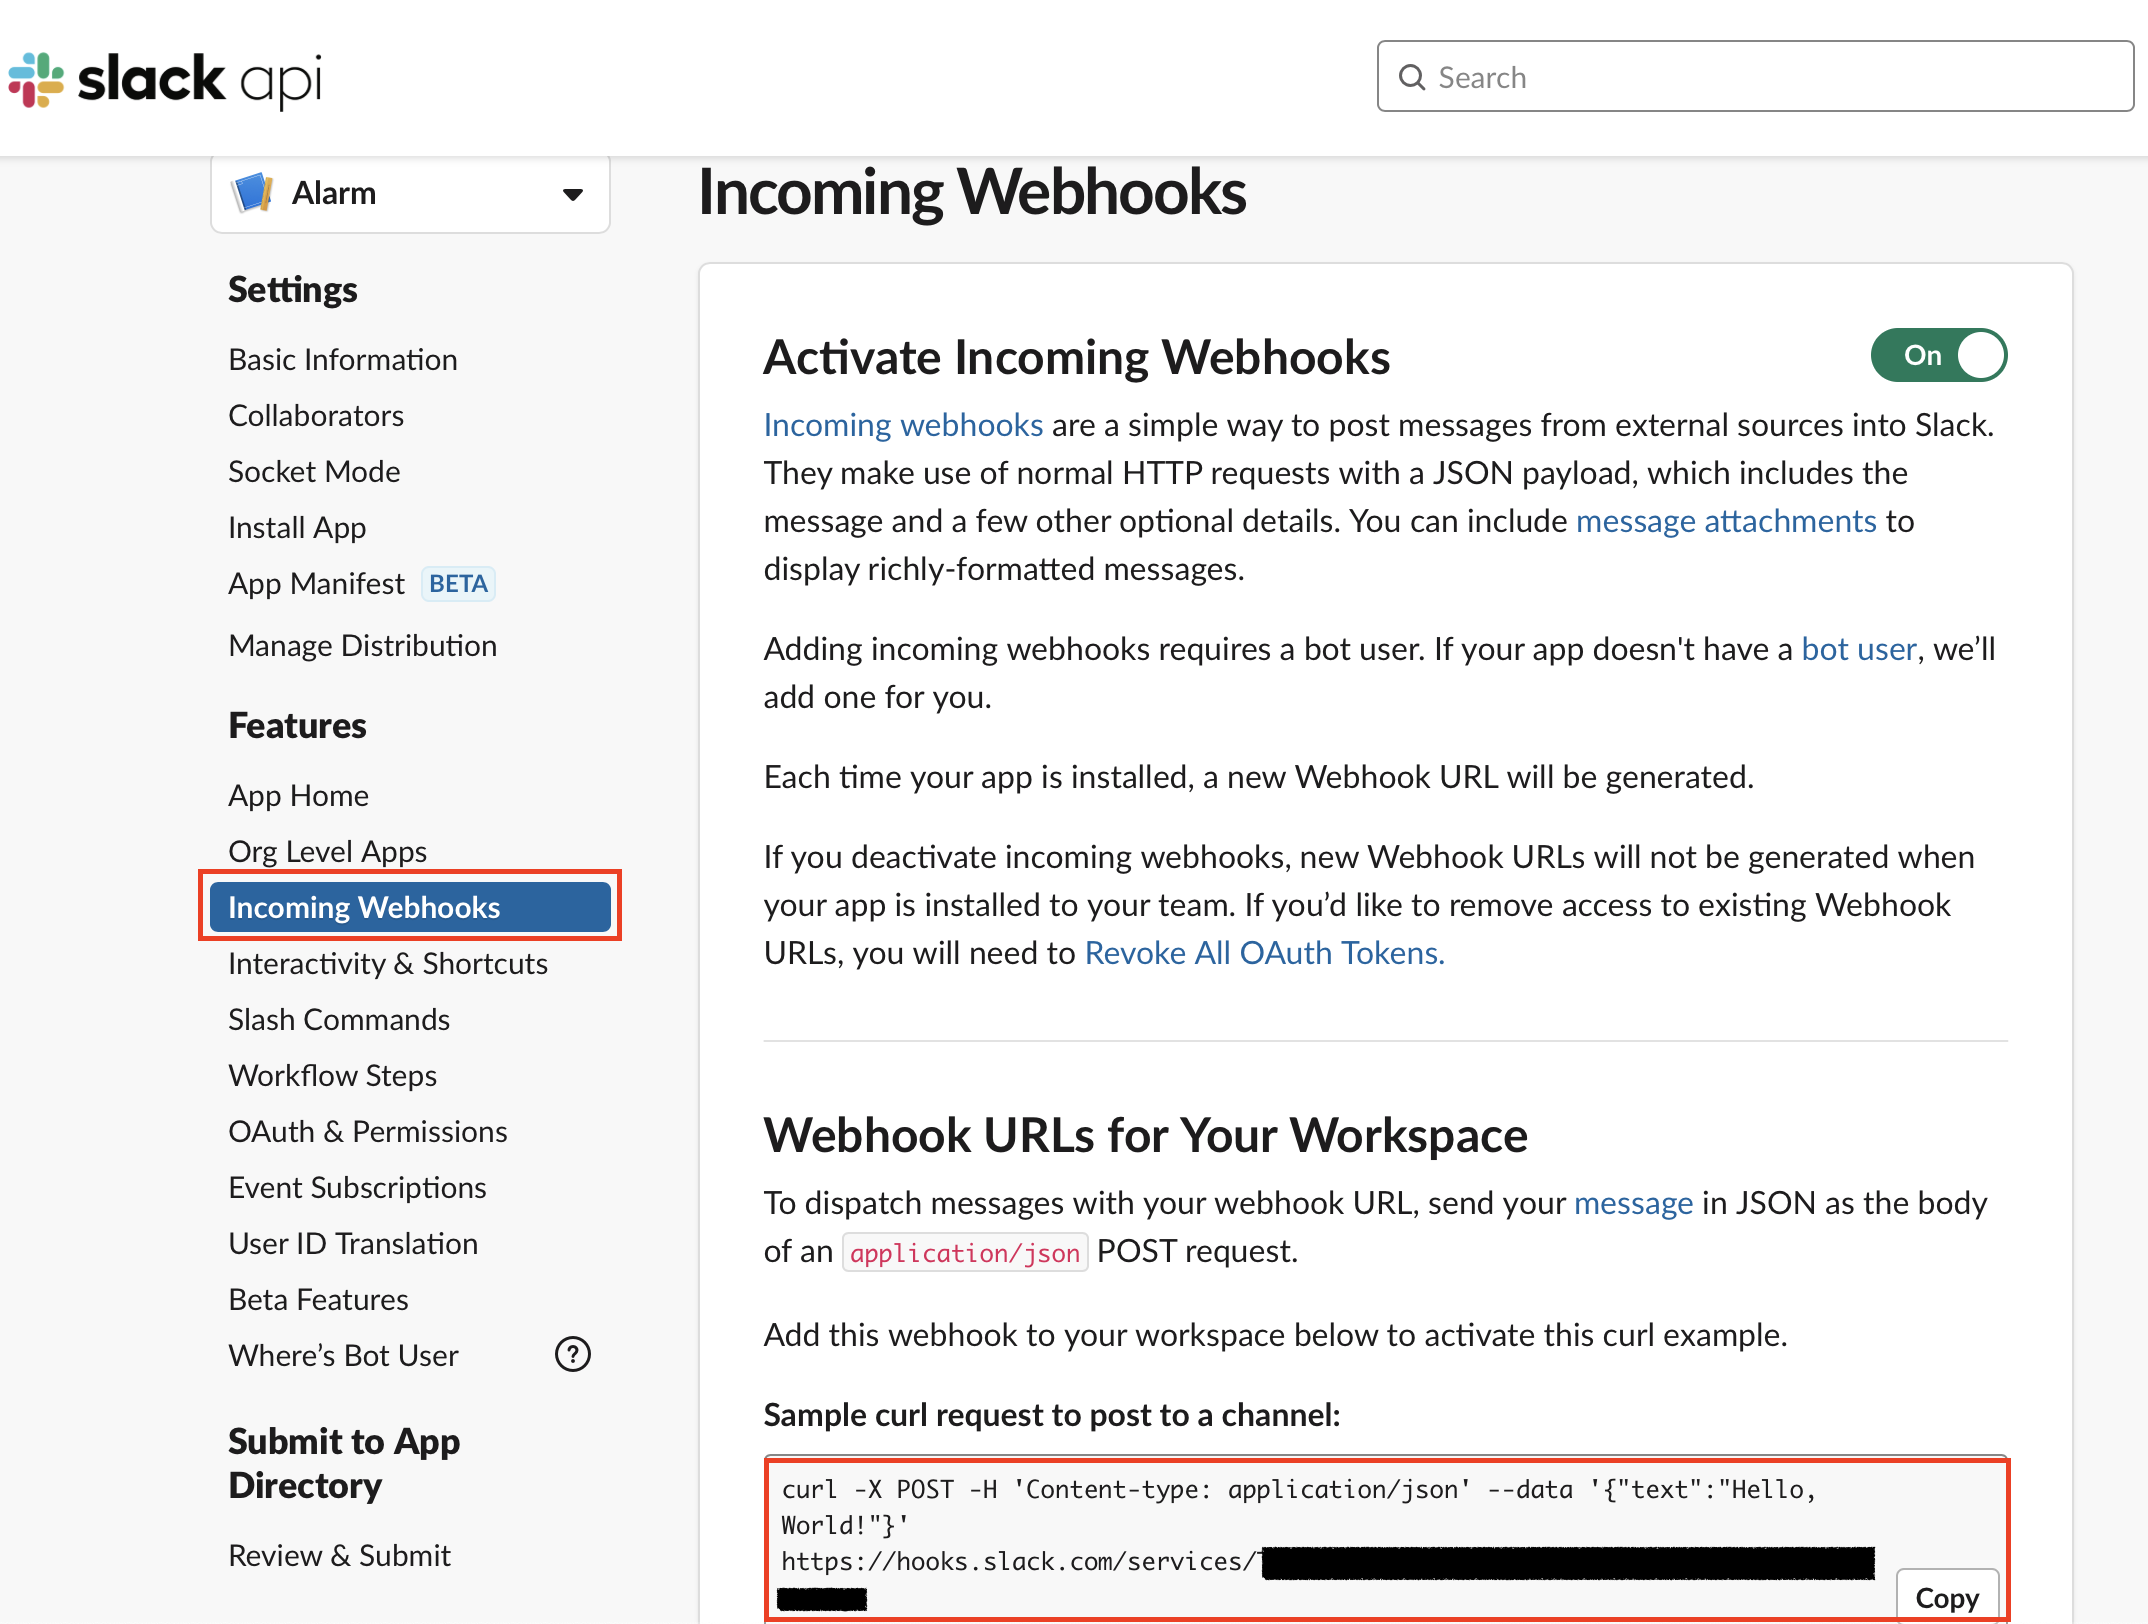
Task: Open Basic Information settings
Action: 343,359
